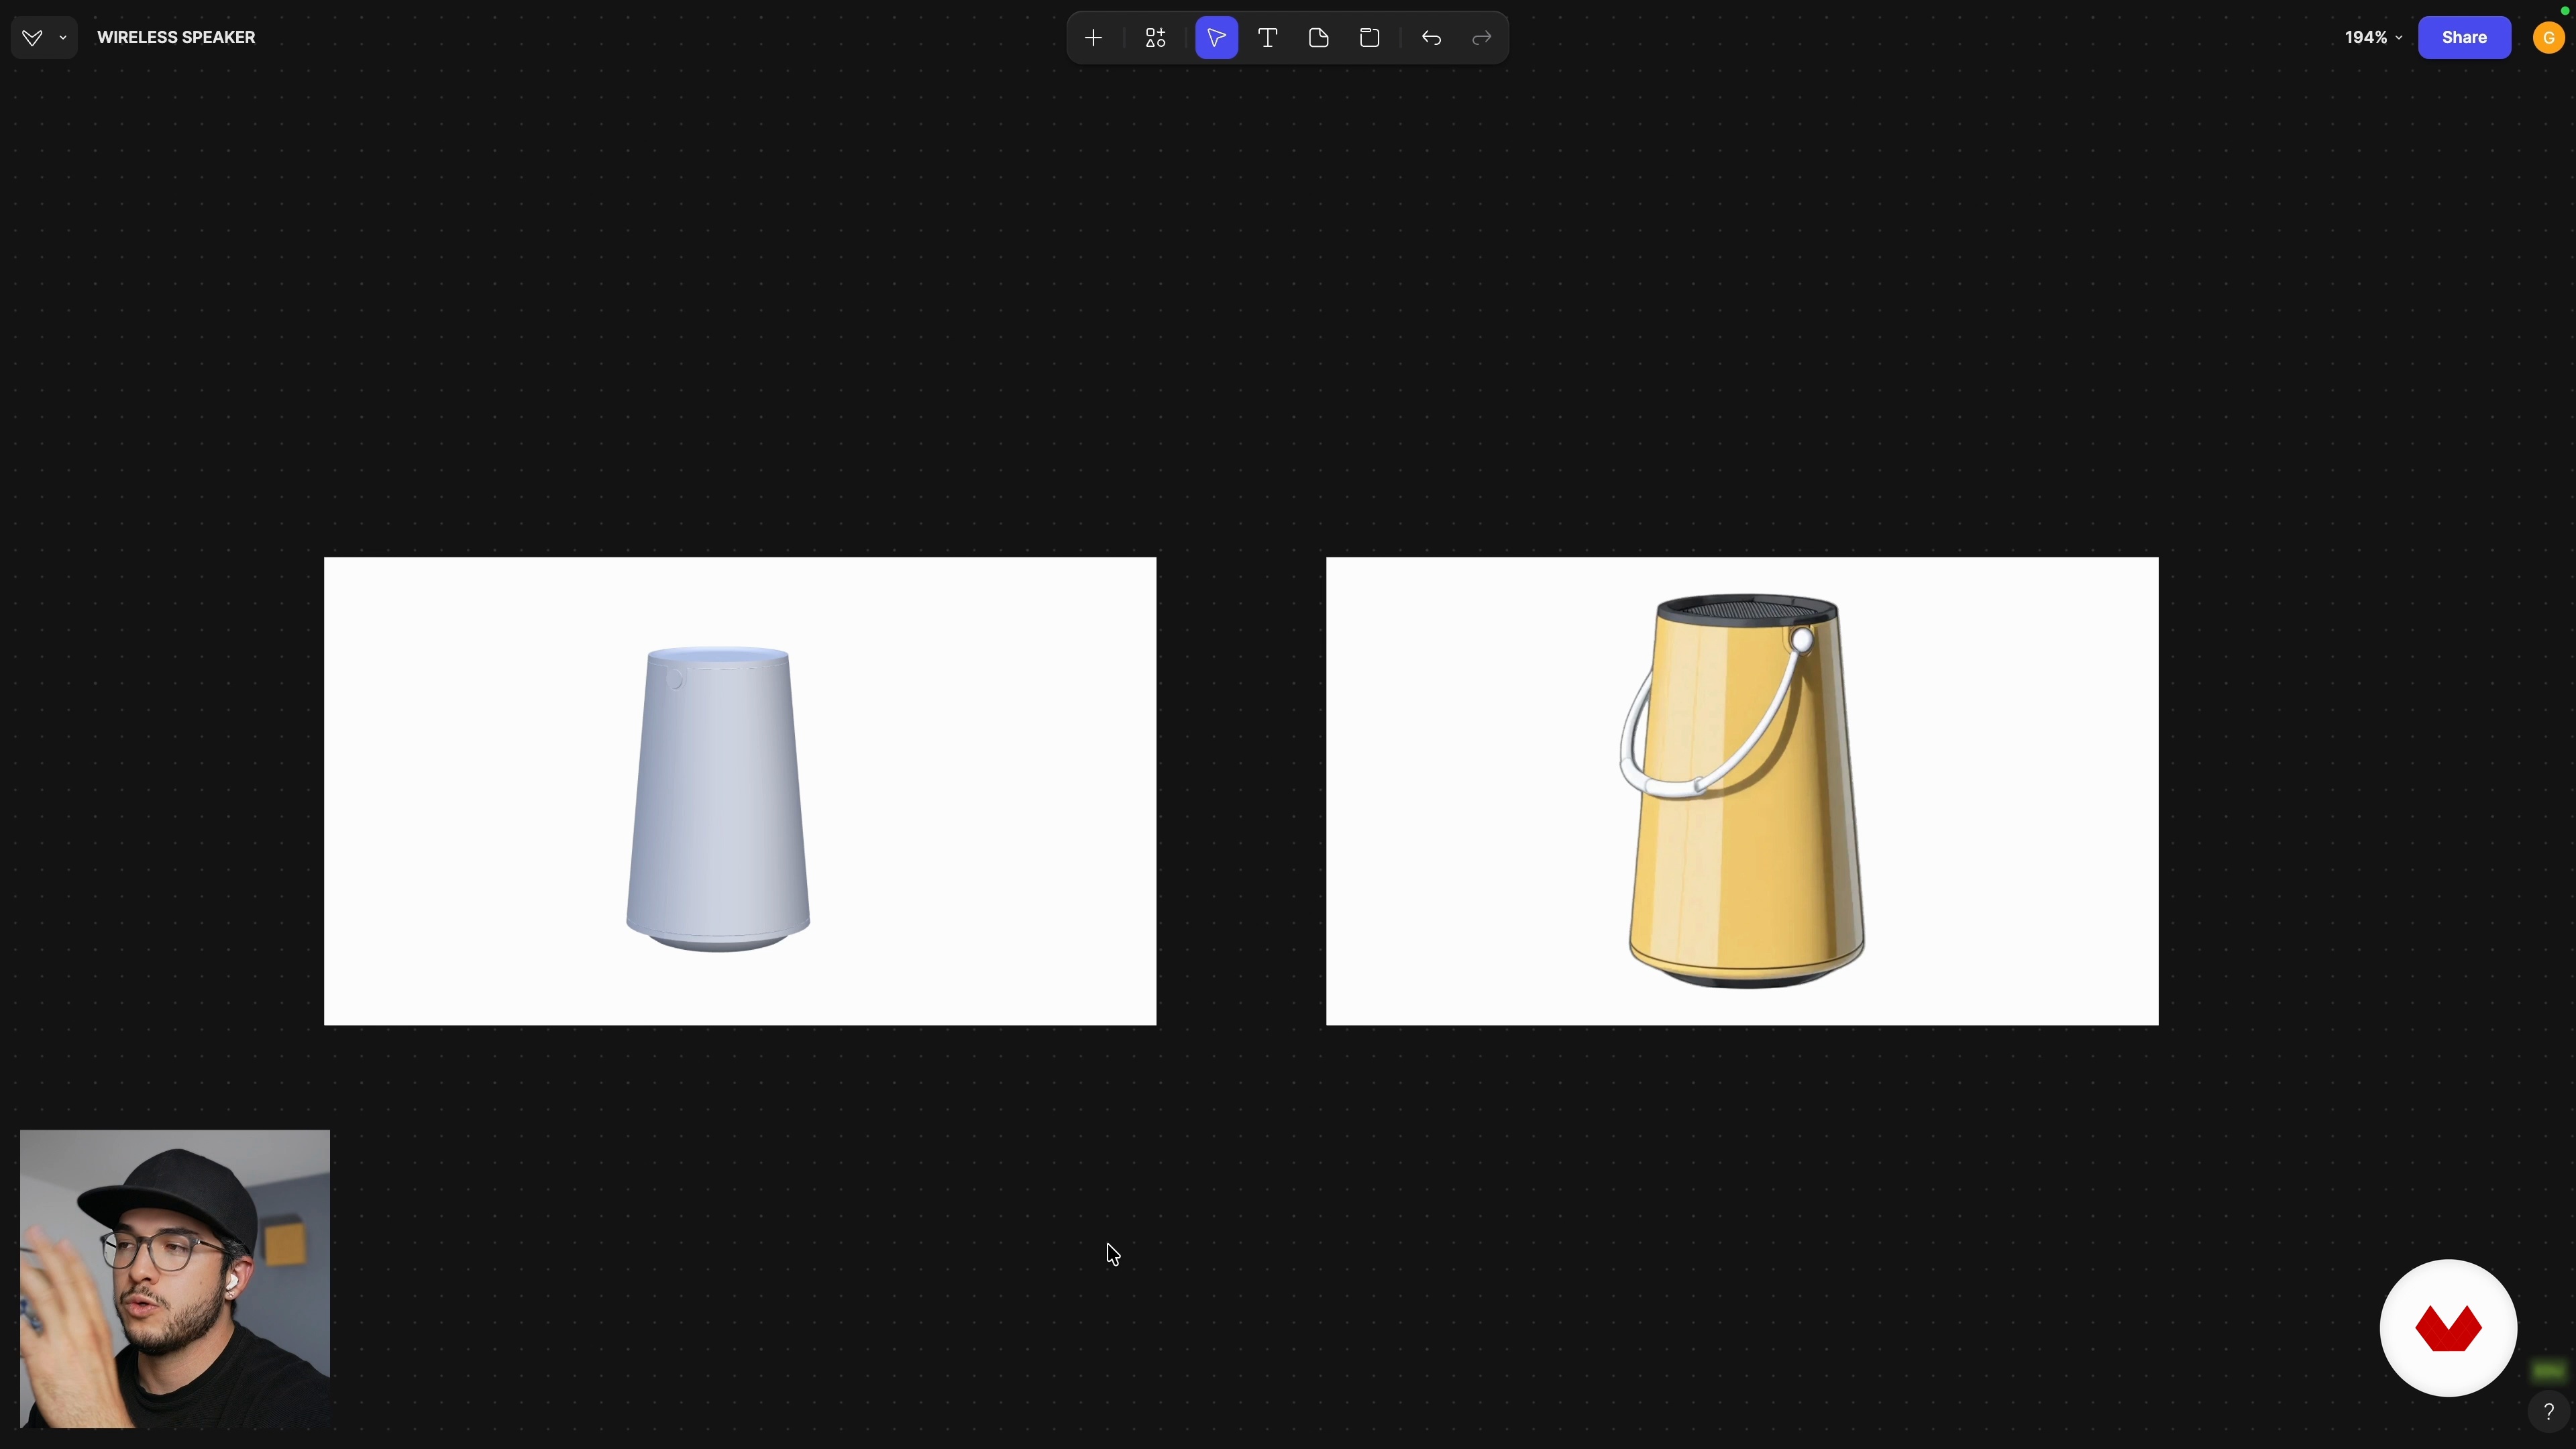2576x1449 pixels.
Task: Click the plus add-item icon
Action: click(x=1093, y=38)
